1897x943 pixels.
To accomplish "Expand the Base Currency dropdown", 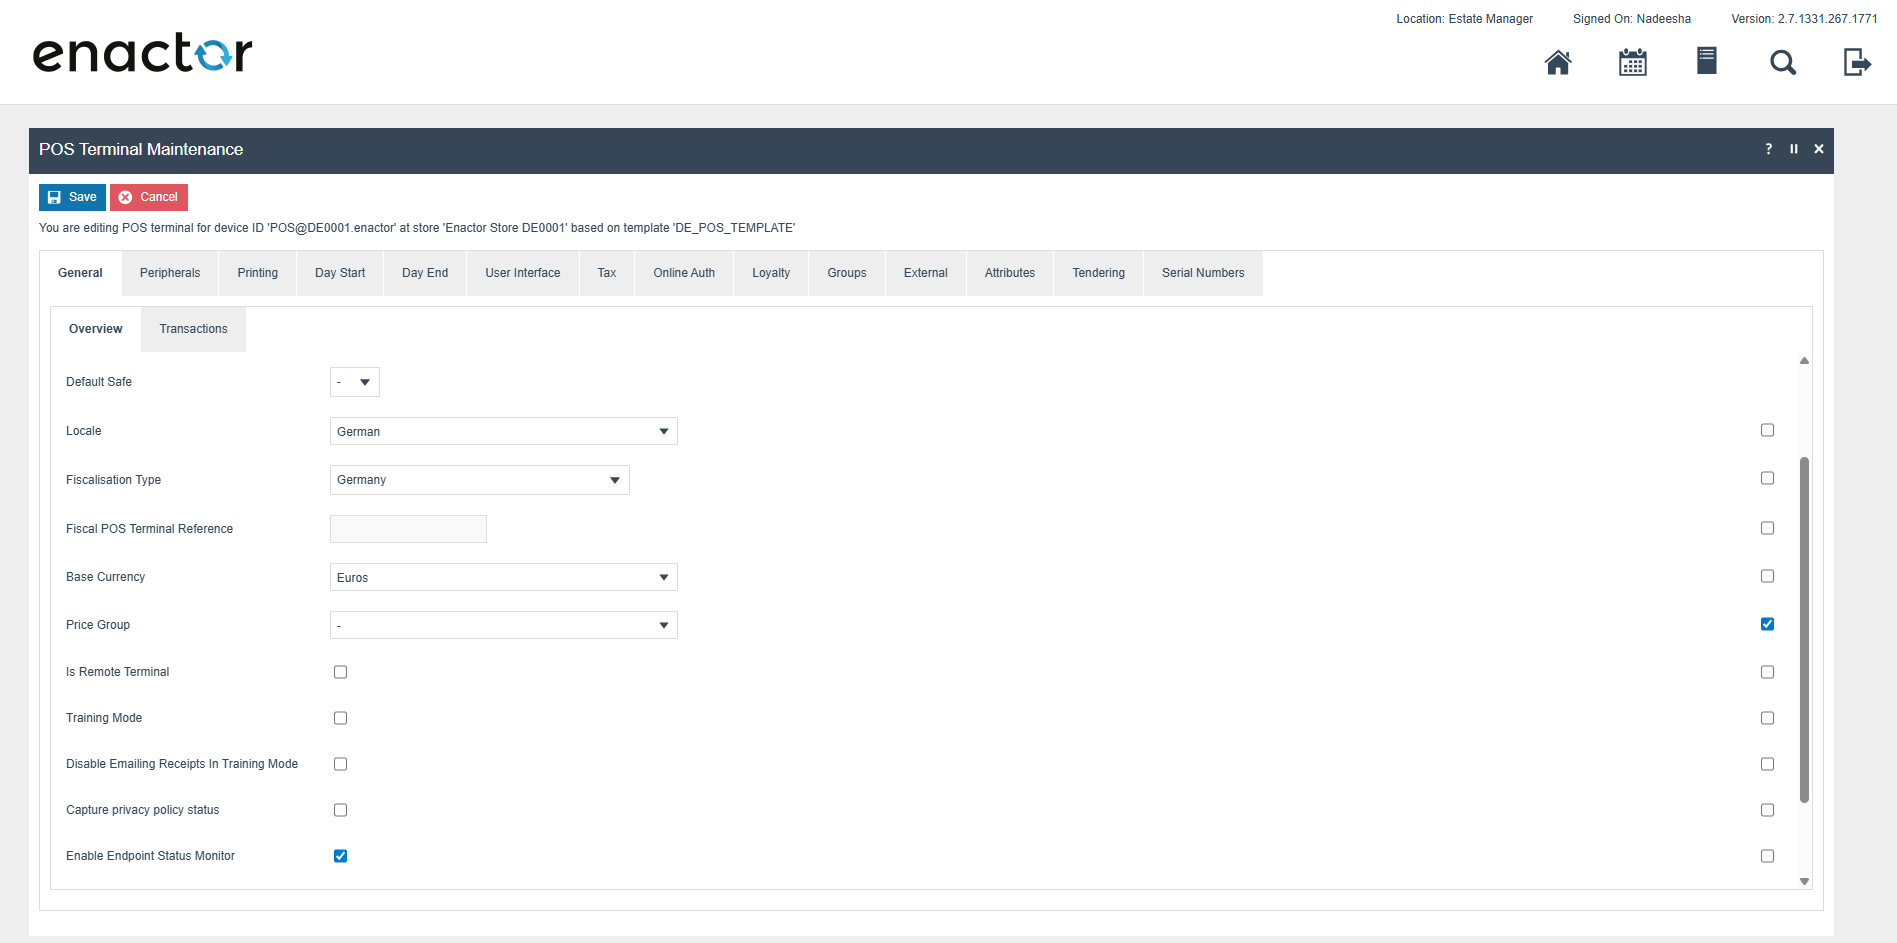I will coord(504,577).
